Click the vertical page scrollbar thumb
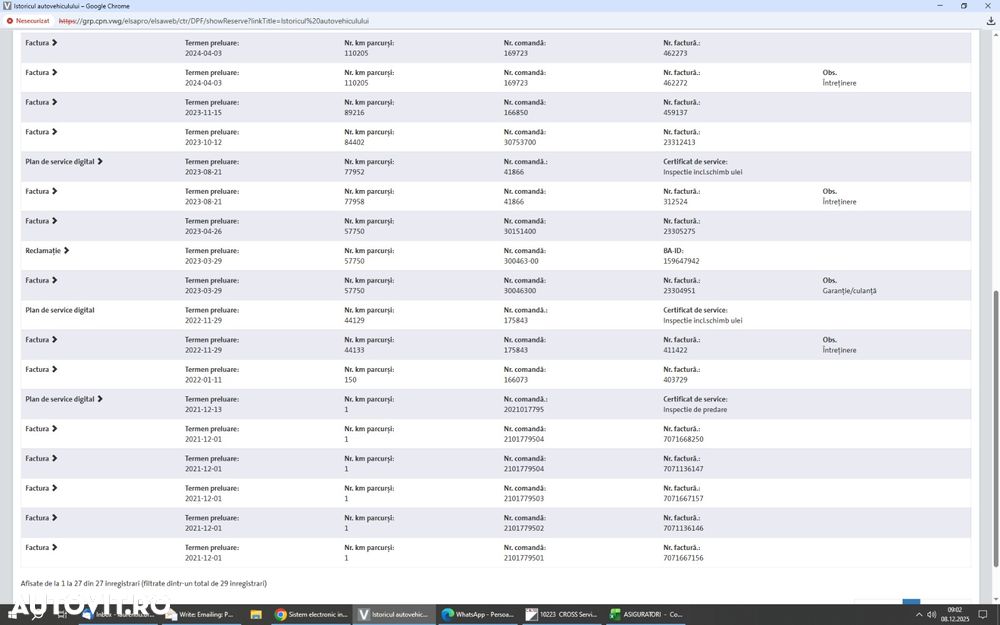This screenshot has width=1000, height=625. pyautogui.click(x=996, y=429)
